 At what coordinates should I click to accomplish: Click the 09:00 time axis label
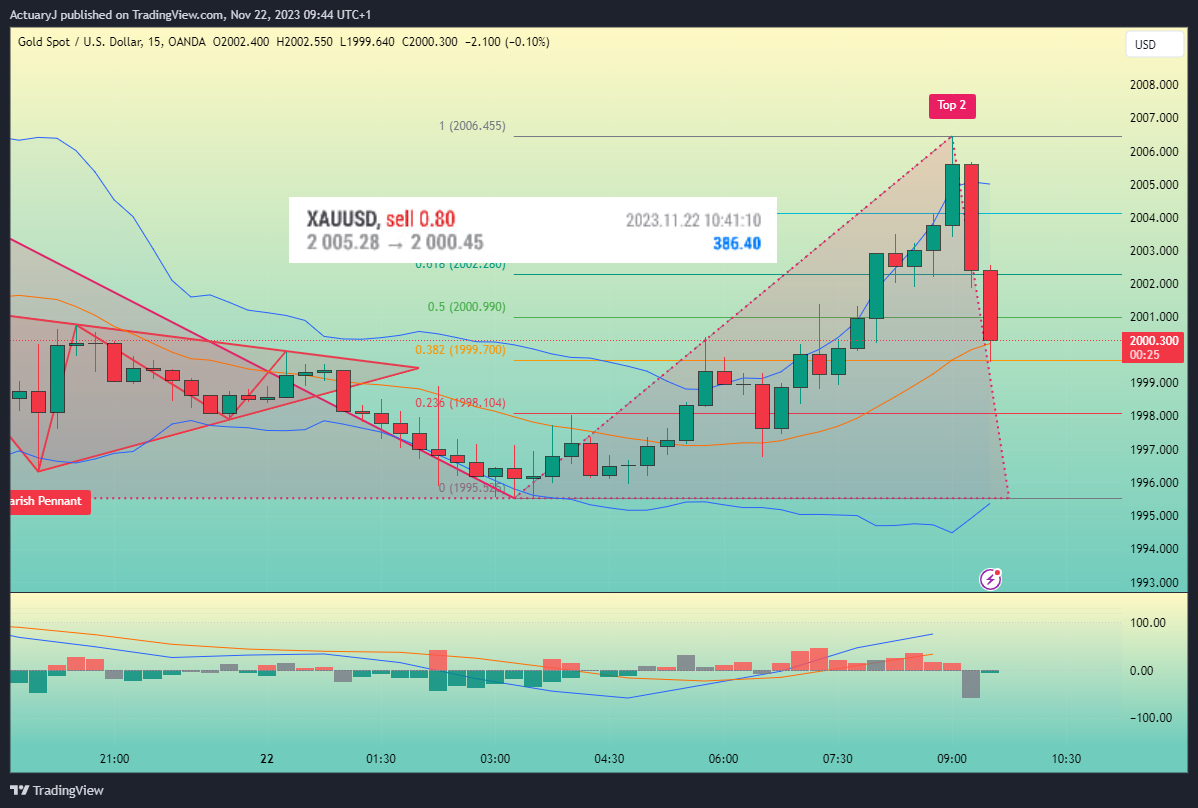(x=952, y=759)
